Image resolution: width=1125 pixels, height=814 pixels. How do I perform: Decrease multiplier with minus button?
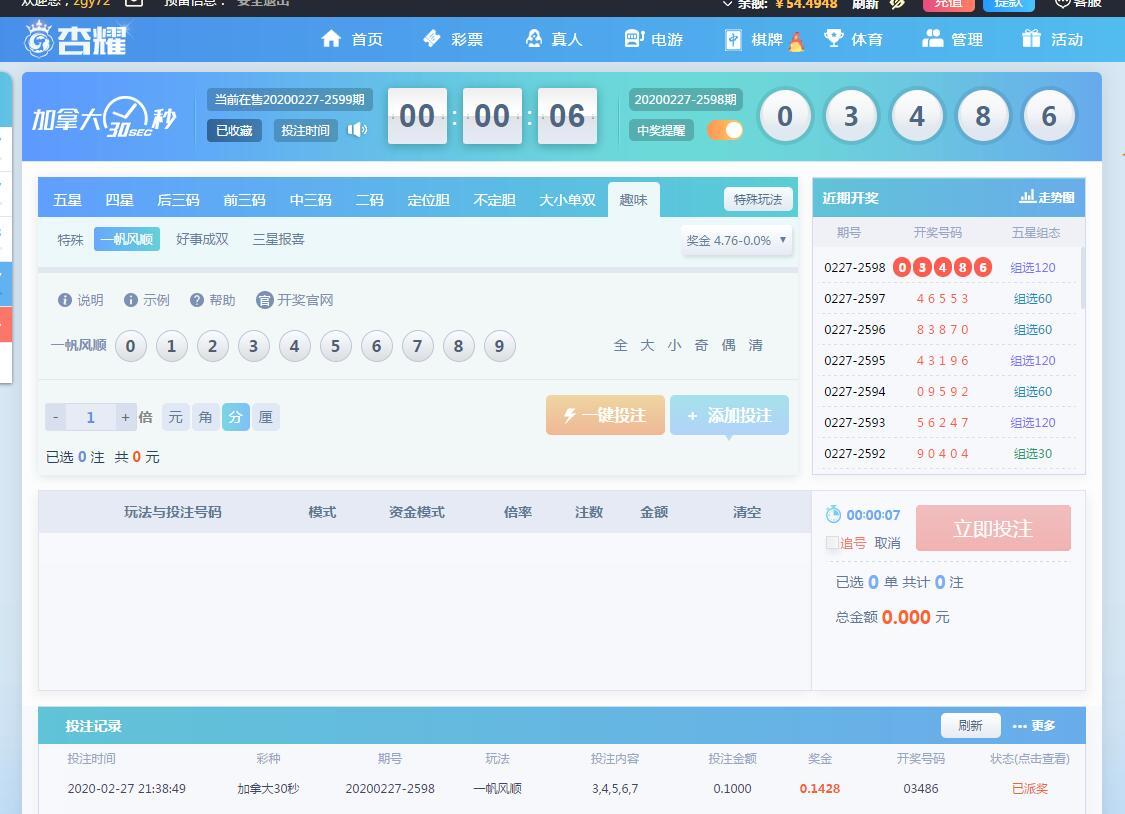point(55,417)
